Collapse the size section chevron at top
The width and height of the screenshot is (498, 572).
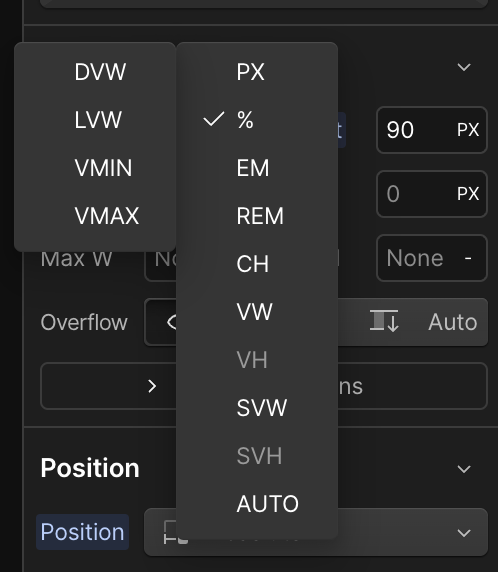(x=464, y=67)
